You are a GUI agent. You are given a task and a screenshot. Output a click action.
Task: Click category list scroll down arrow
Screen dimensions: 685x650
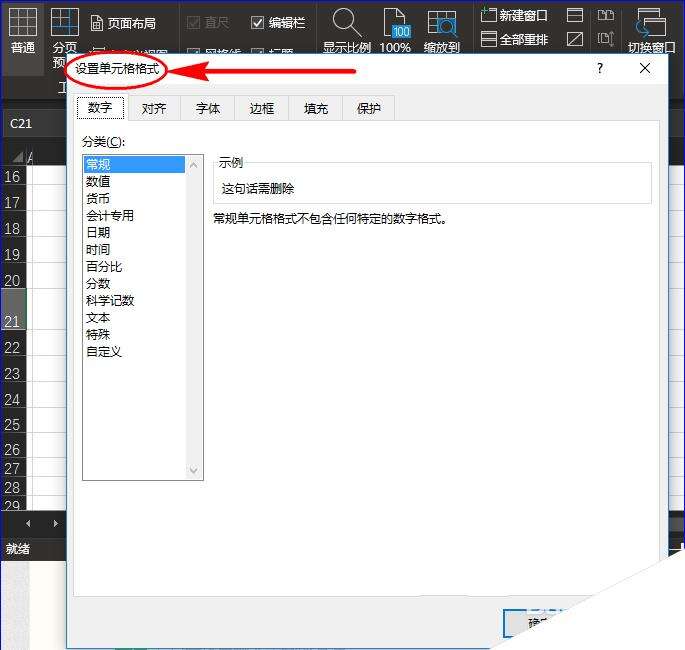[194, 470]
